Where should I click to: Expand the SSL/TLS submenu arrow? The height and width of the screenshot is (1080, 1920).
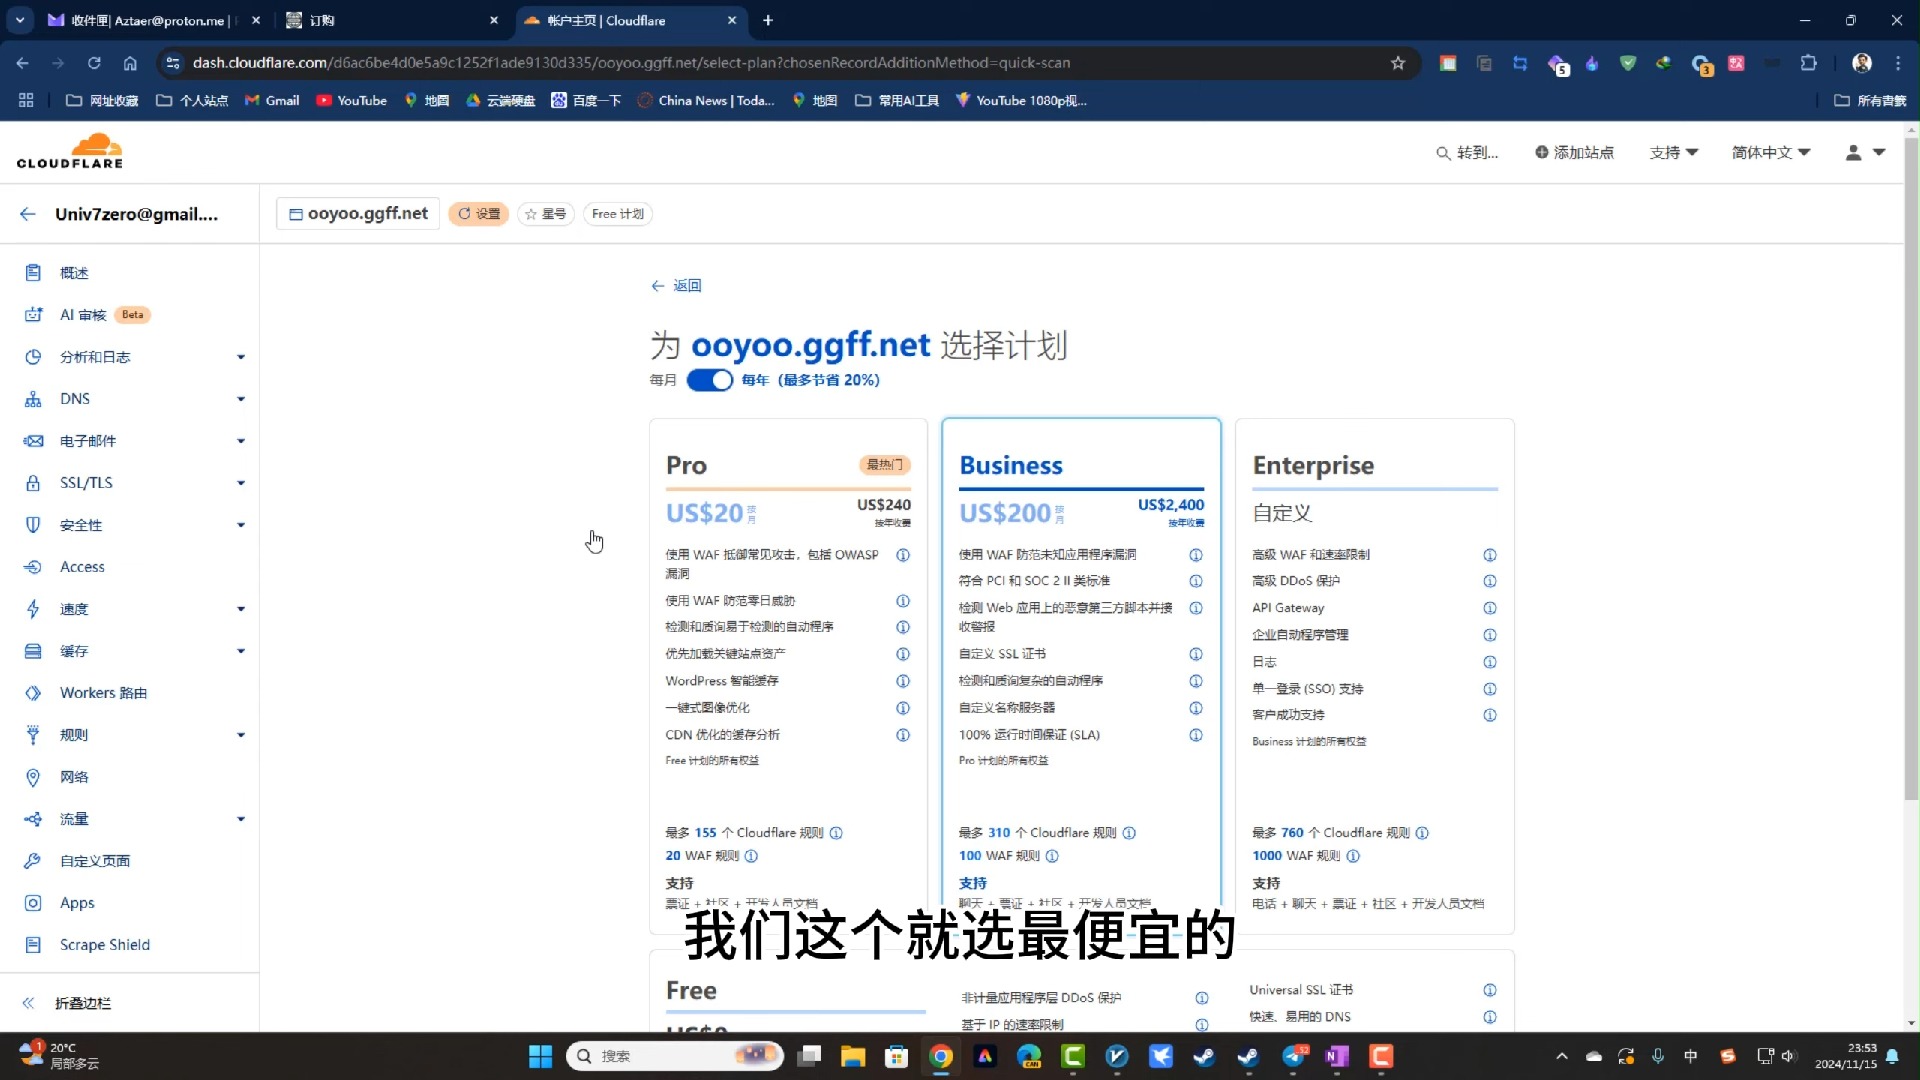241,483
